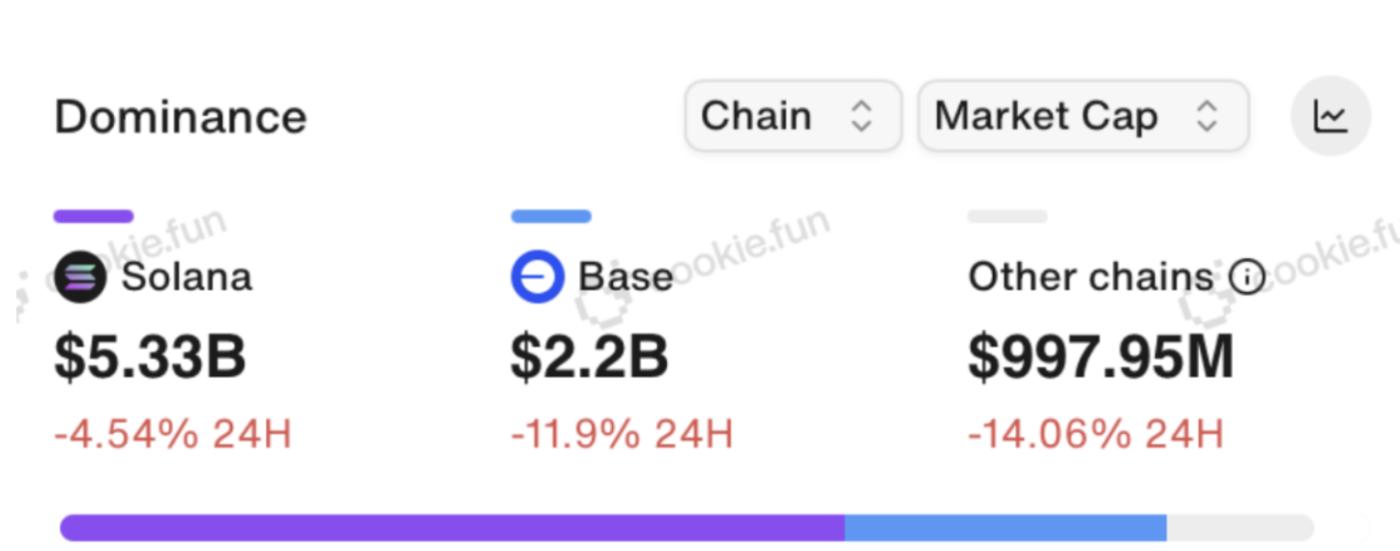
Task: Click Solana's $5.33B market cap value
Action: point(150,357)
